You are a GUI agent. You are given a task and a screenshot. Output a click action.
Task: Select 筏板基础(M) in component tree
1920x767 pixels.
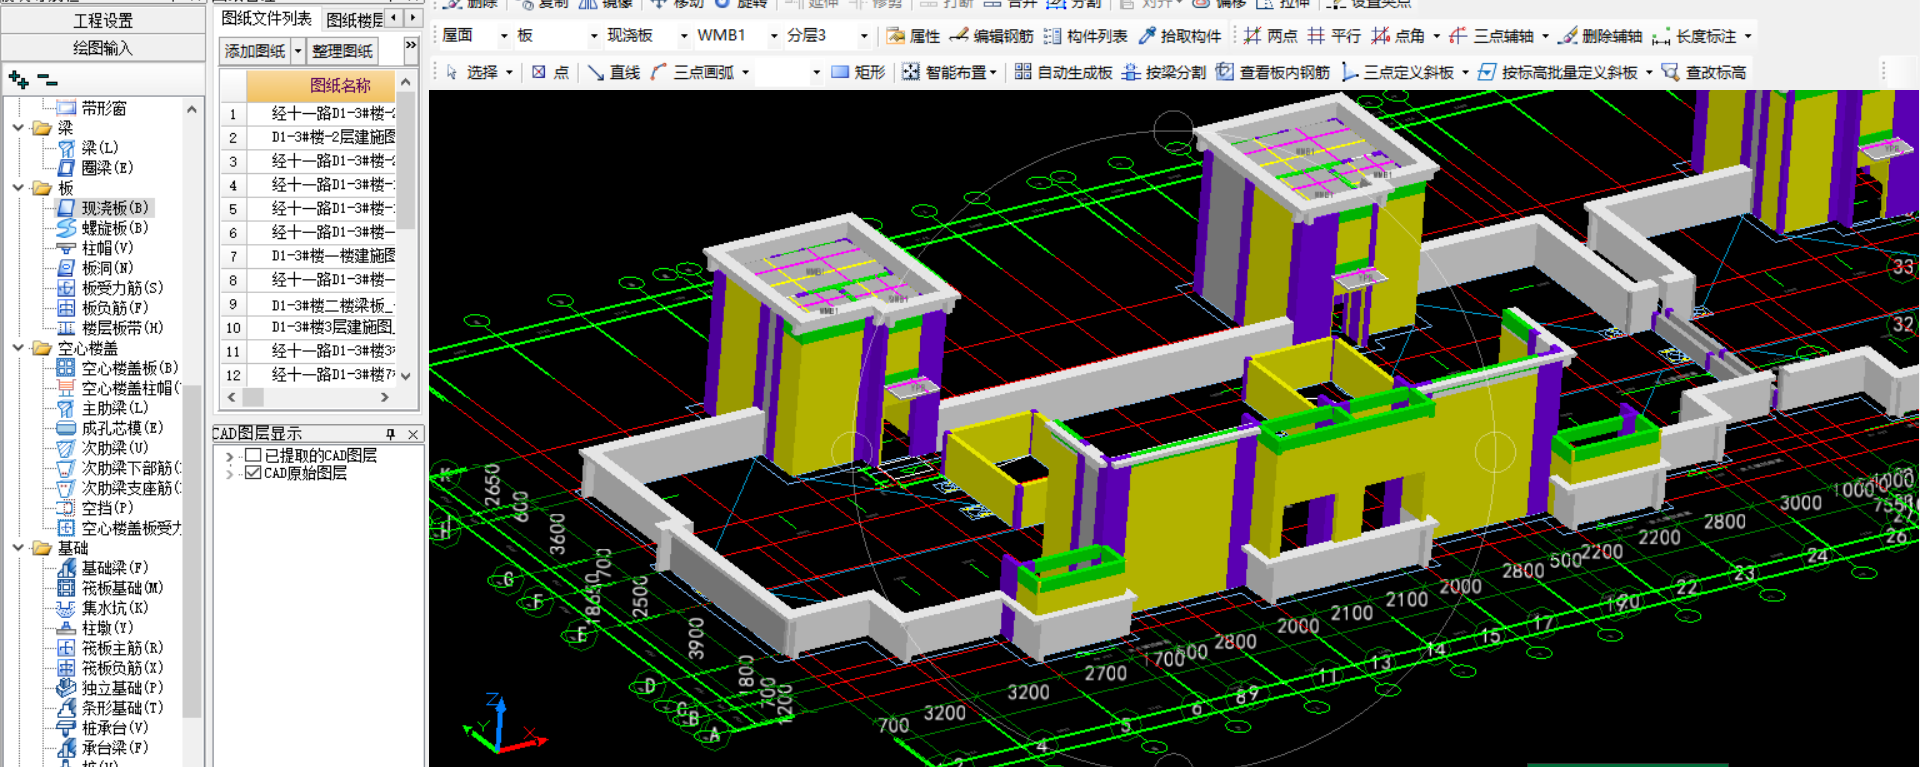pos(110,588)
